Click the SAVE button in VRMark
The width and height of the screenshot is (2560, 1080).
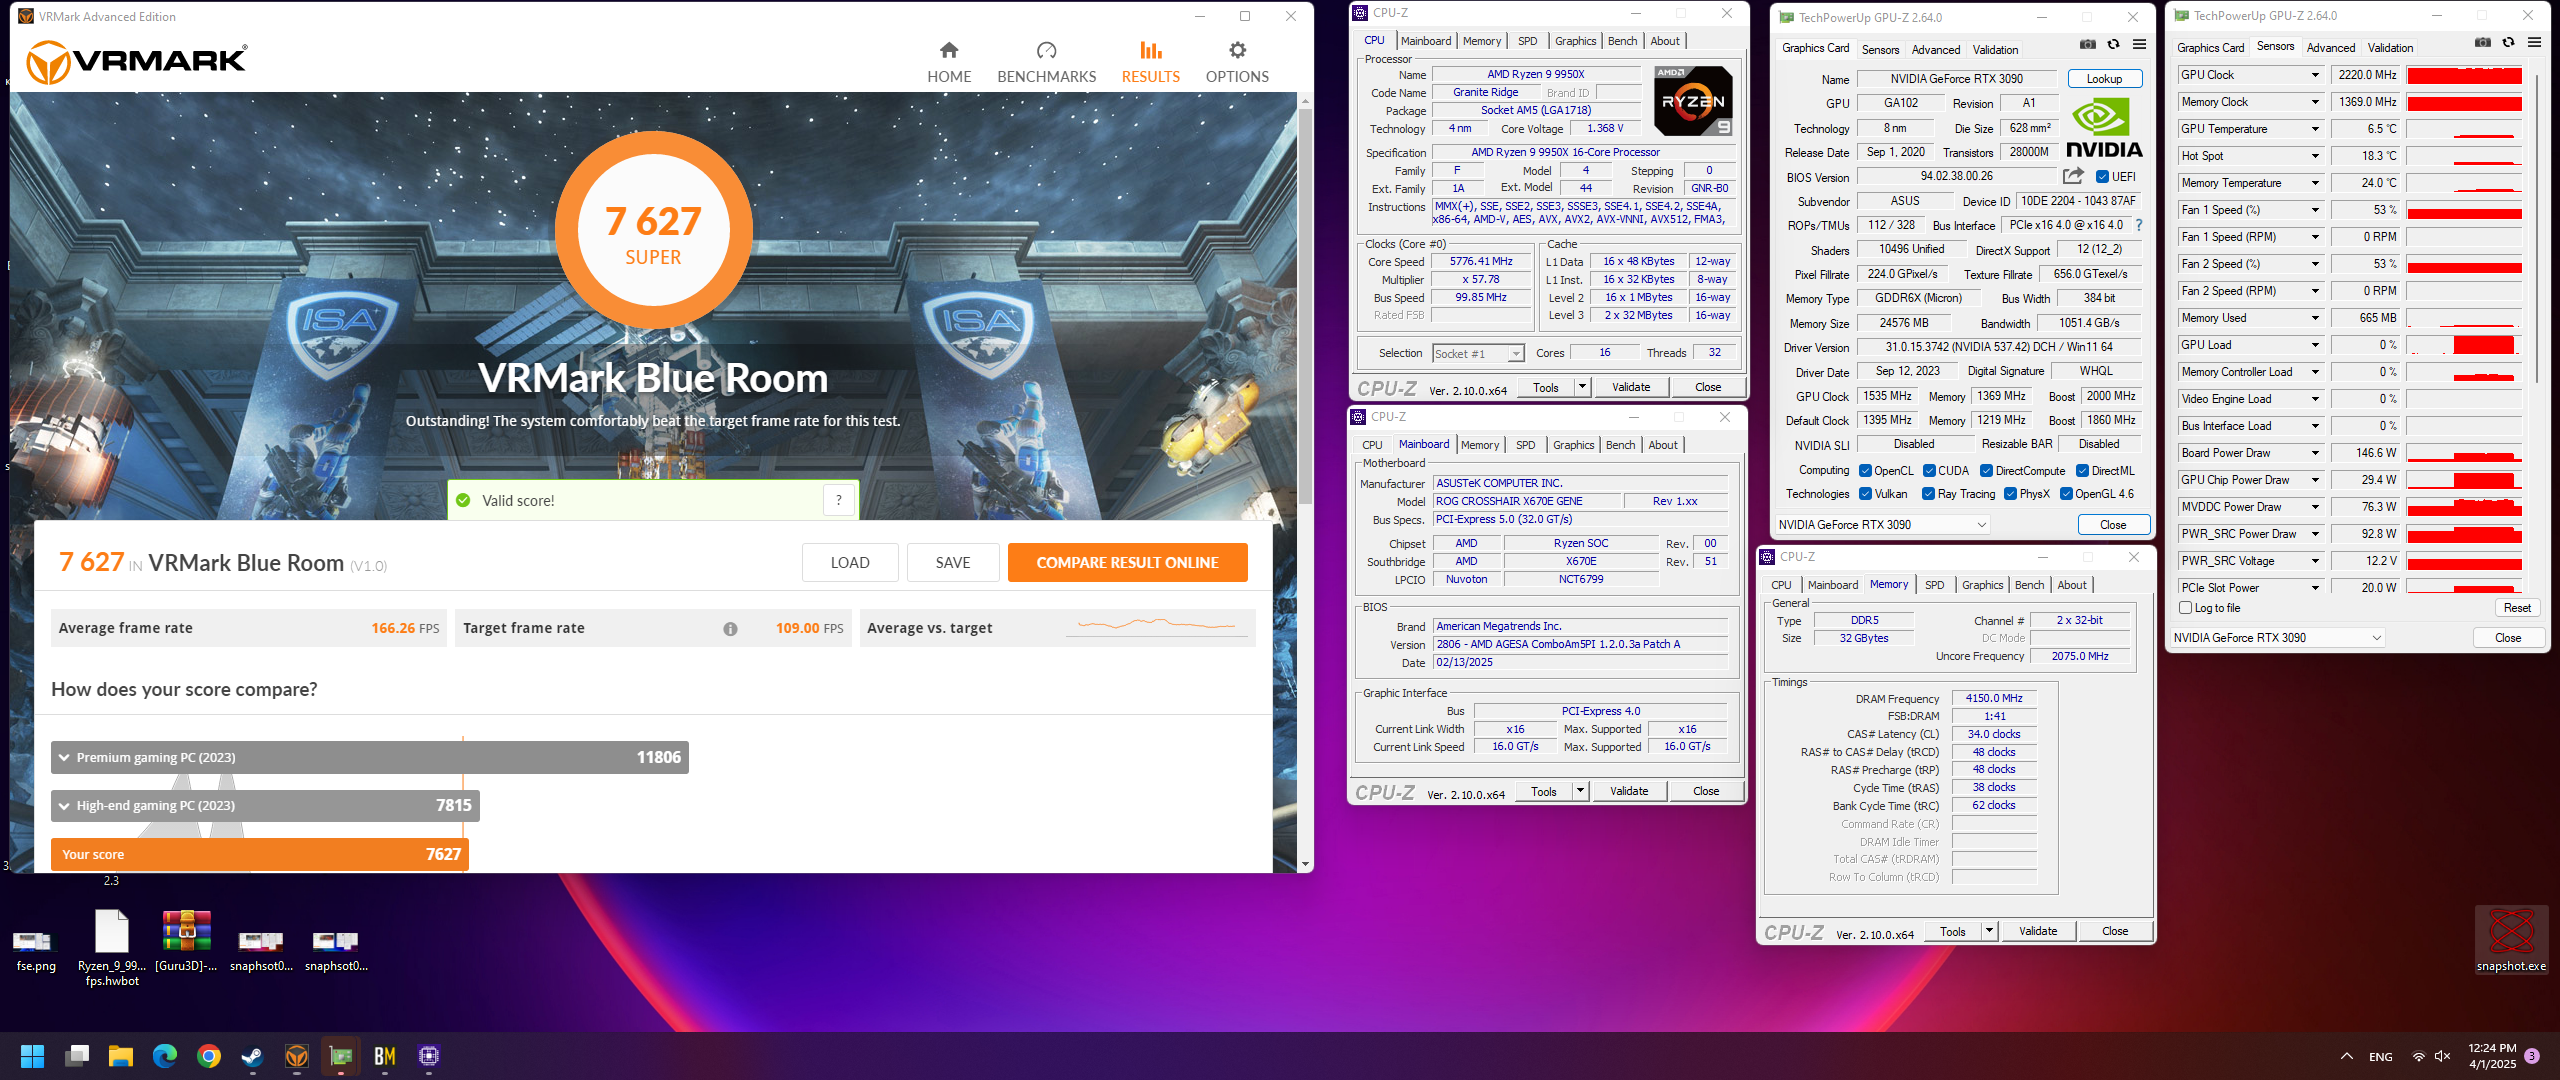coord(952,563)
